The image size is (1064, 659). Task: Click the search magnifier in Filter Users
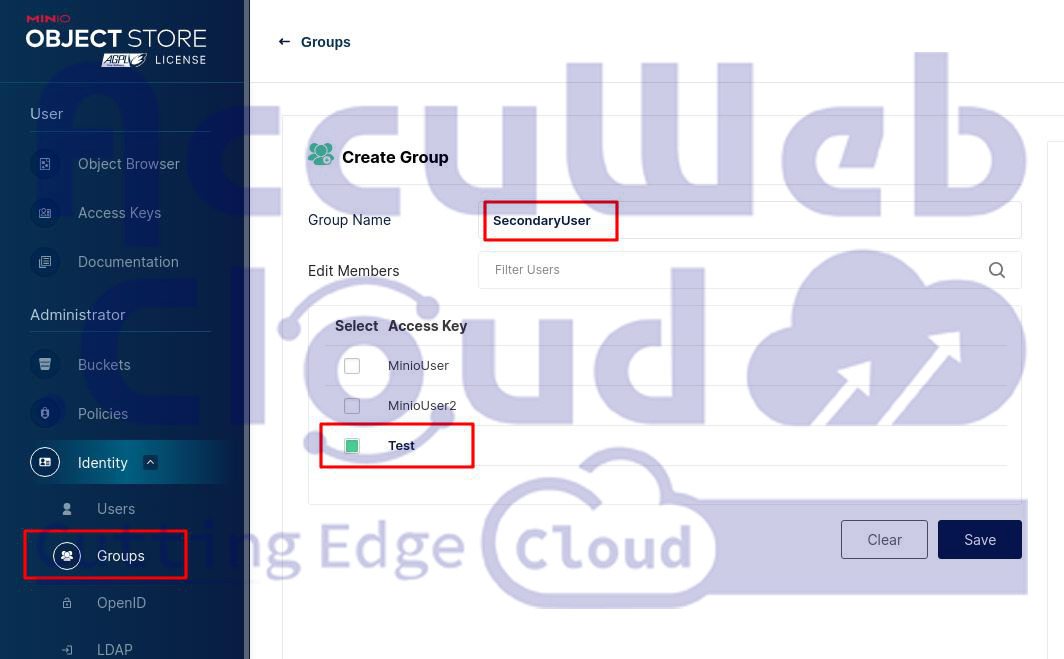(x=996, y=270)
